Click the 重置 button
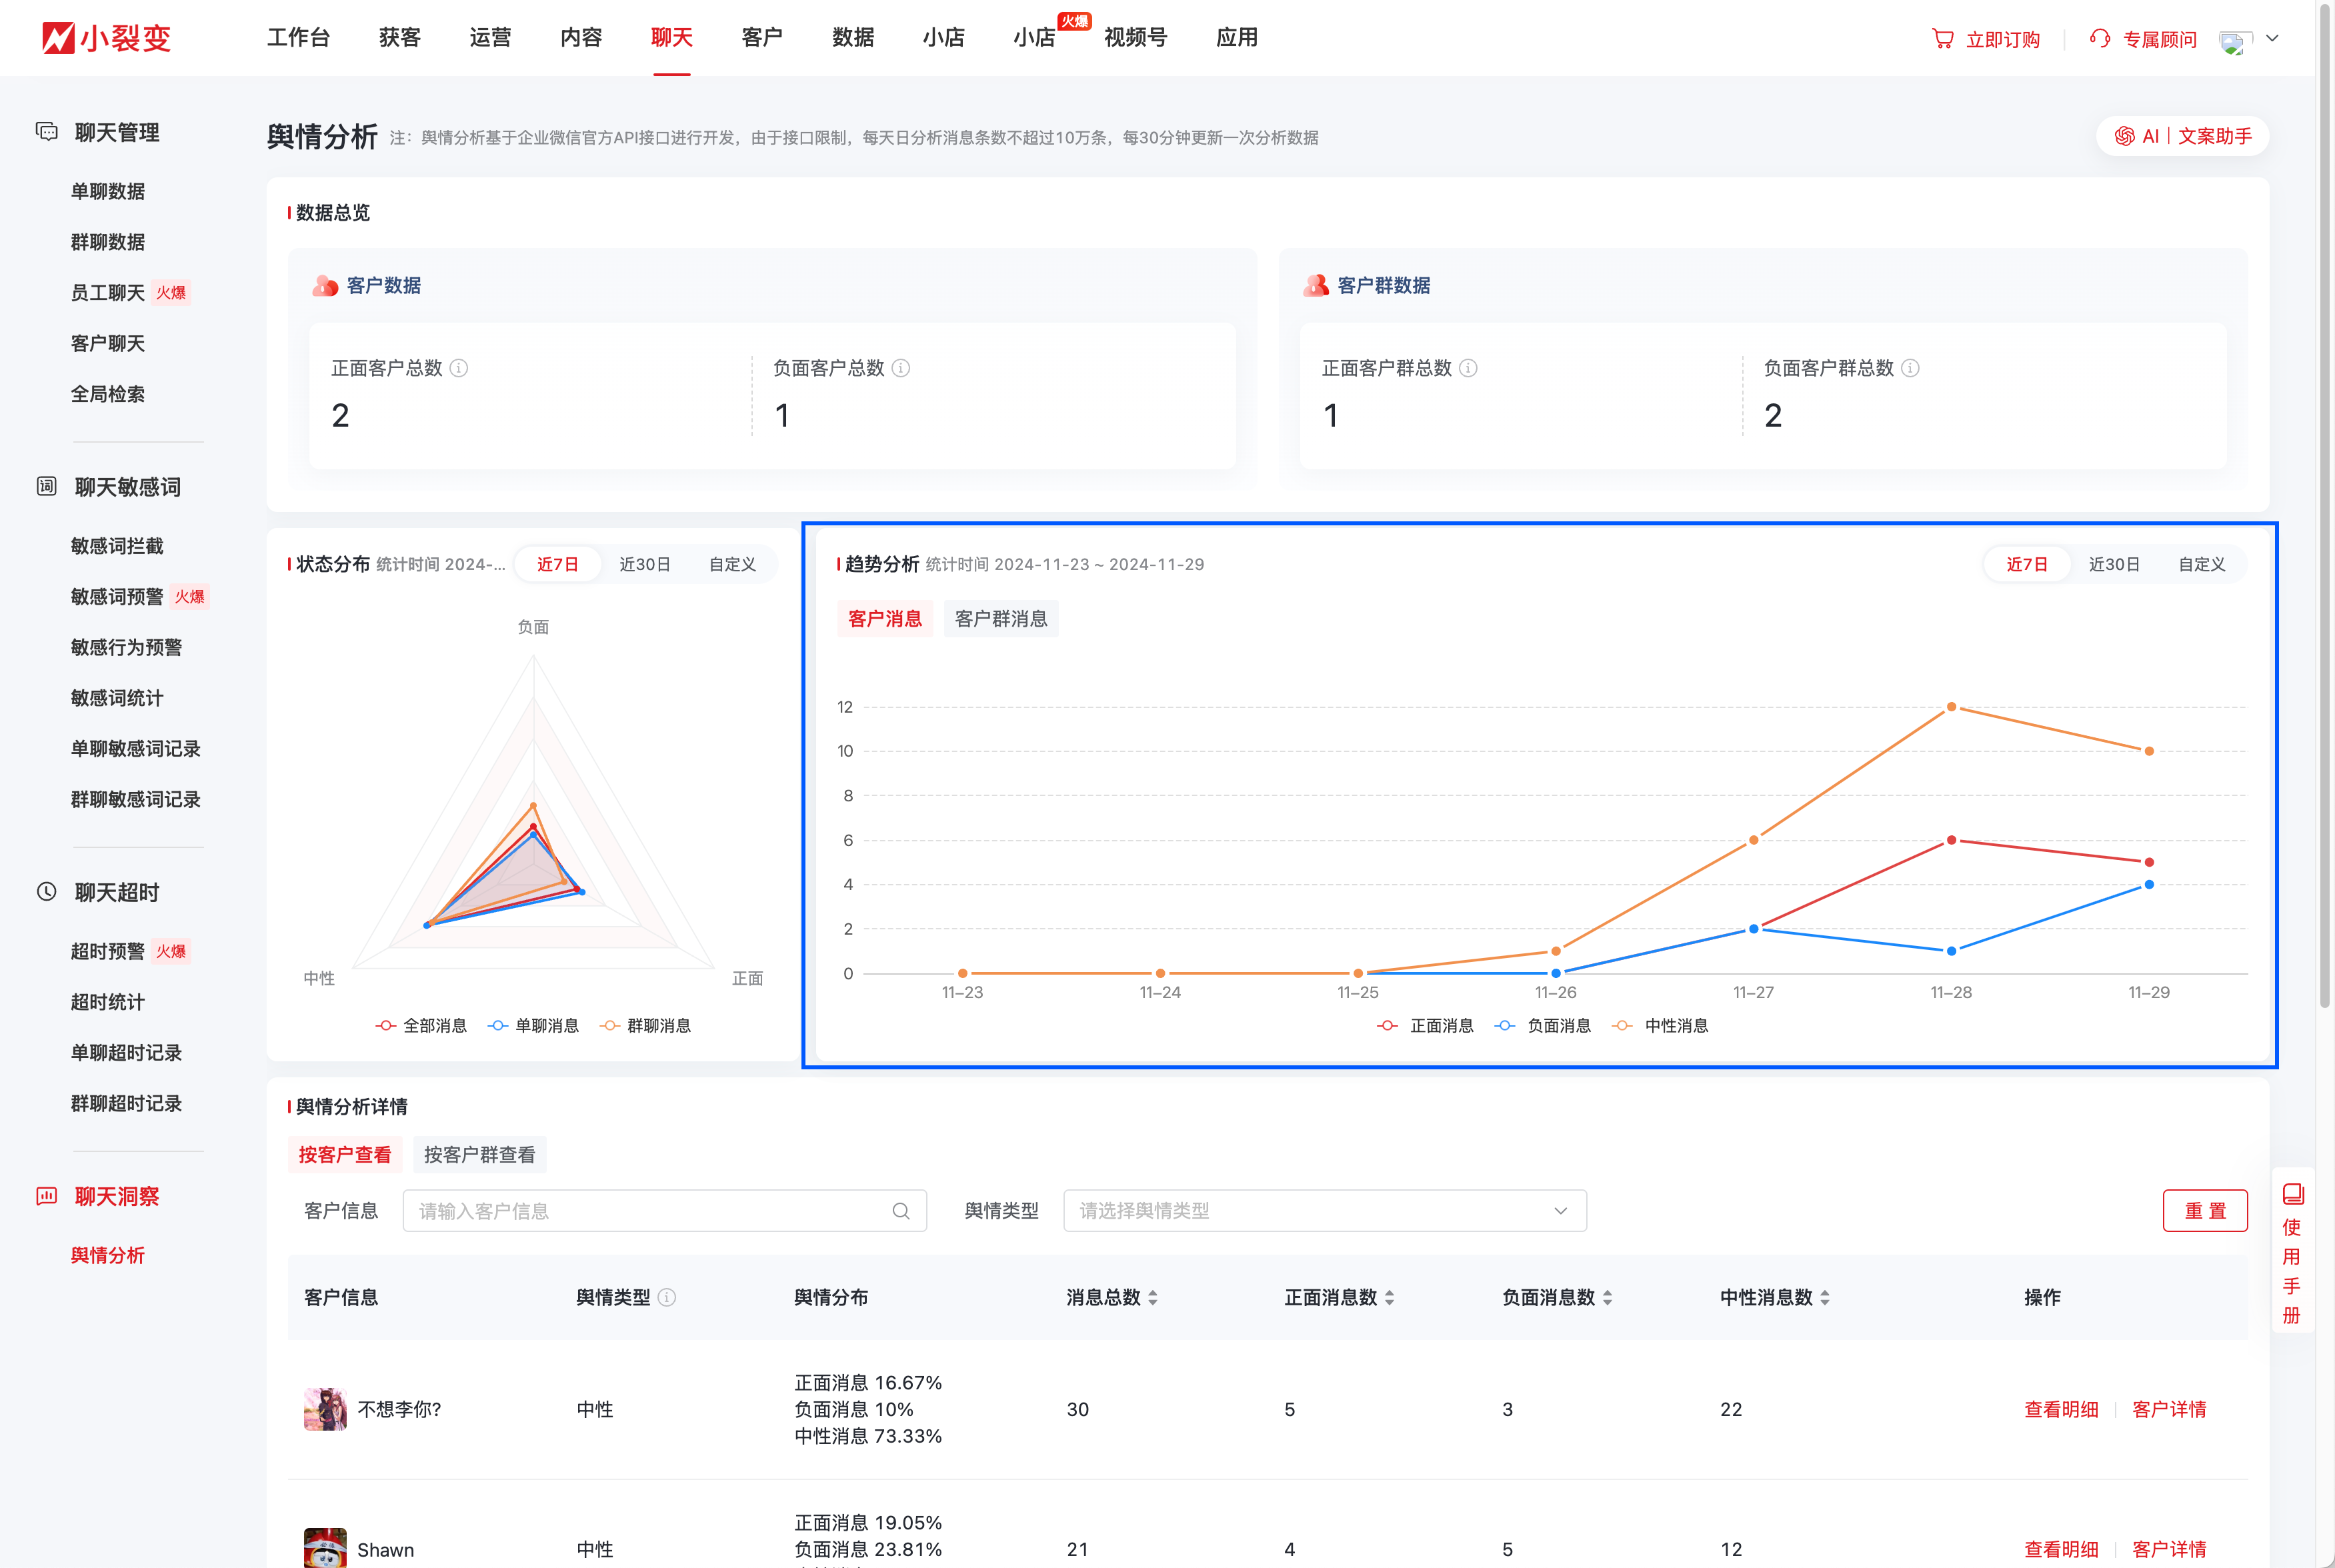2335x1568 pixels. tap(2205, 1211)
